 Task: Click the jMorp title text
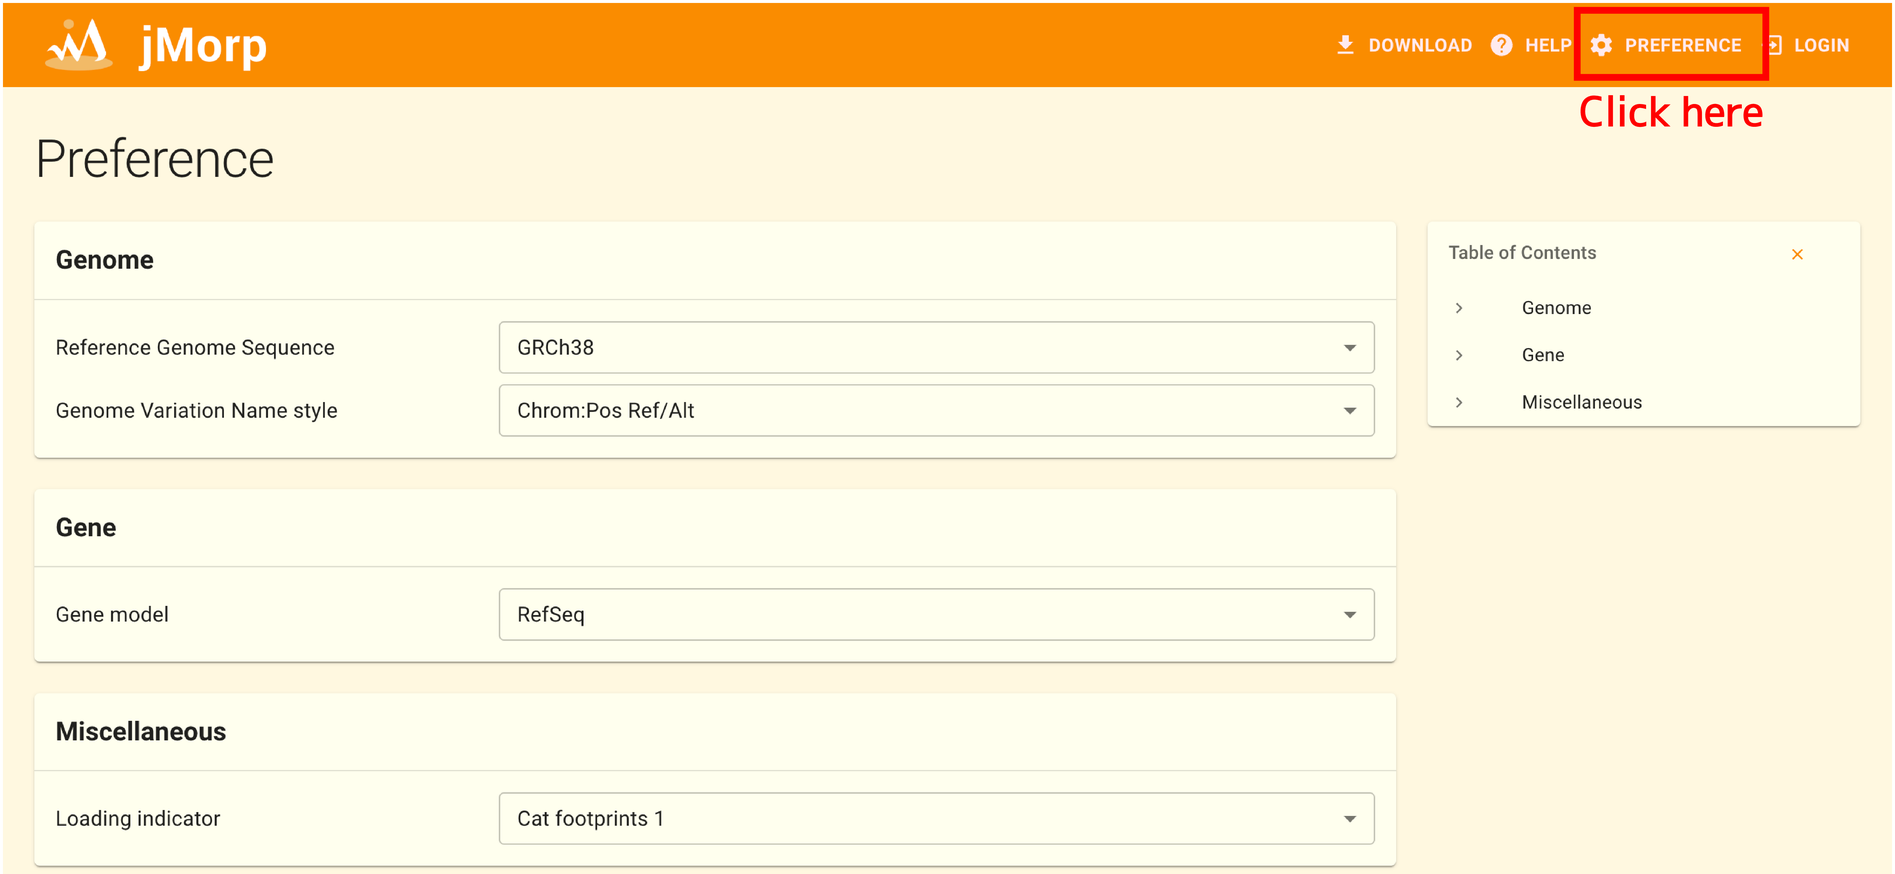[203, 45]
